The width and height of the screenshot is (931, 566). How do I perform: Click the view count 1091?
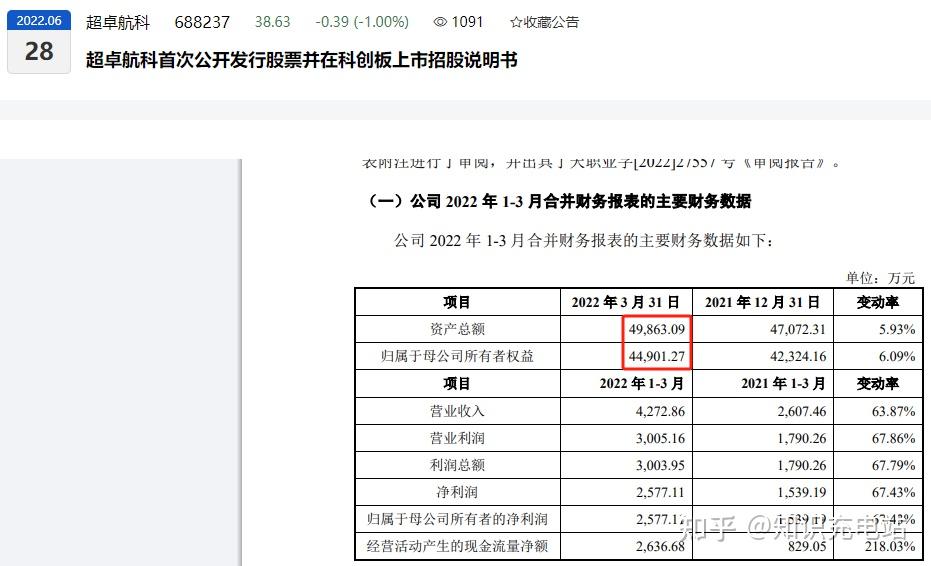pos(467,22)
